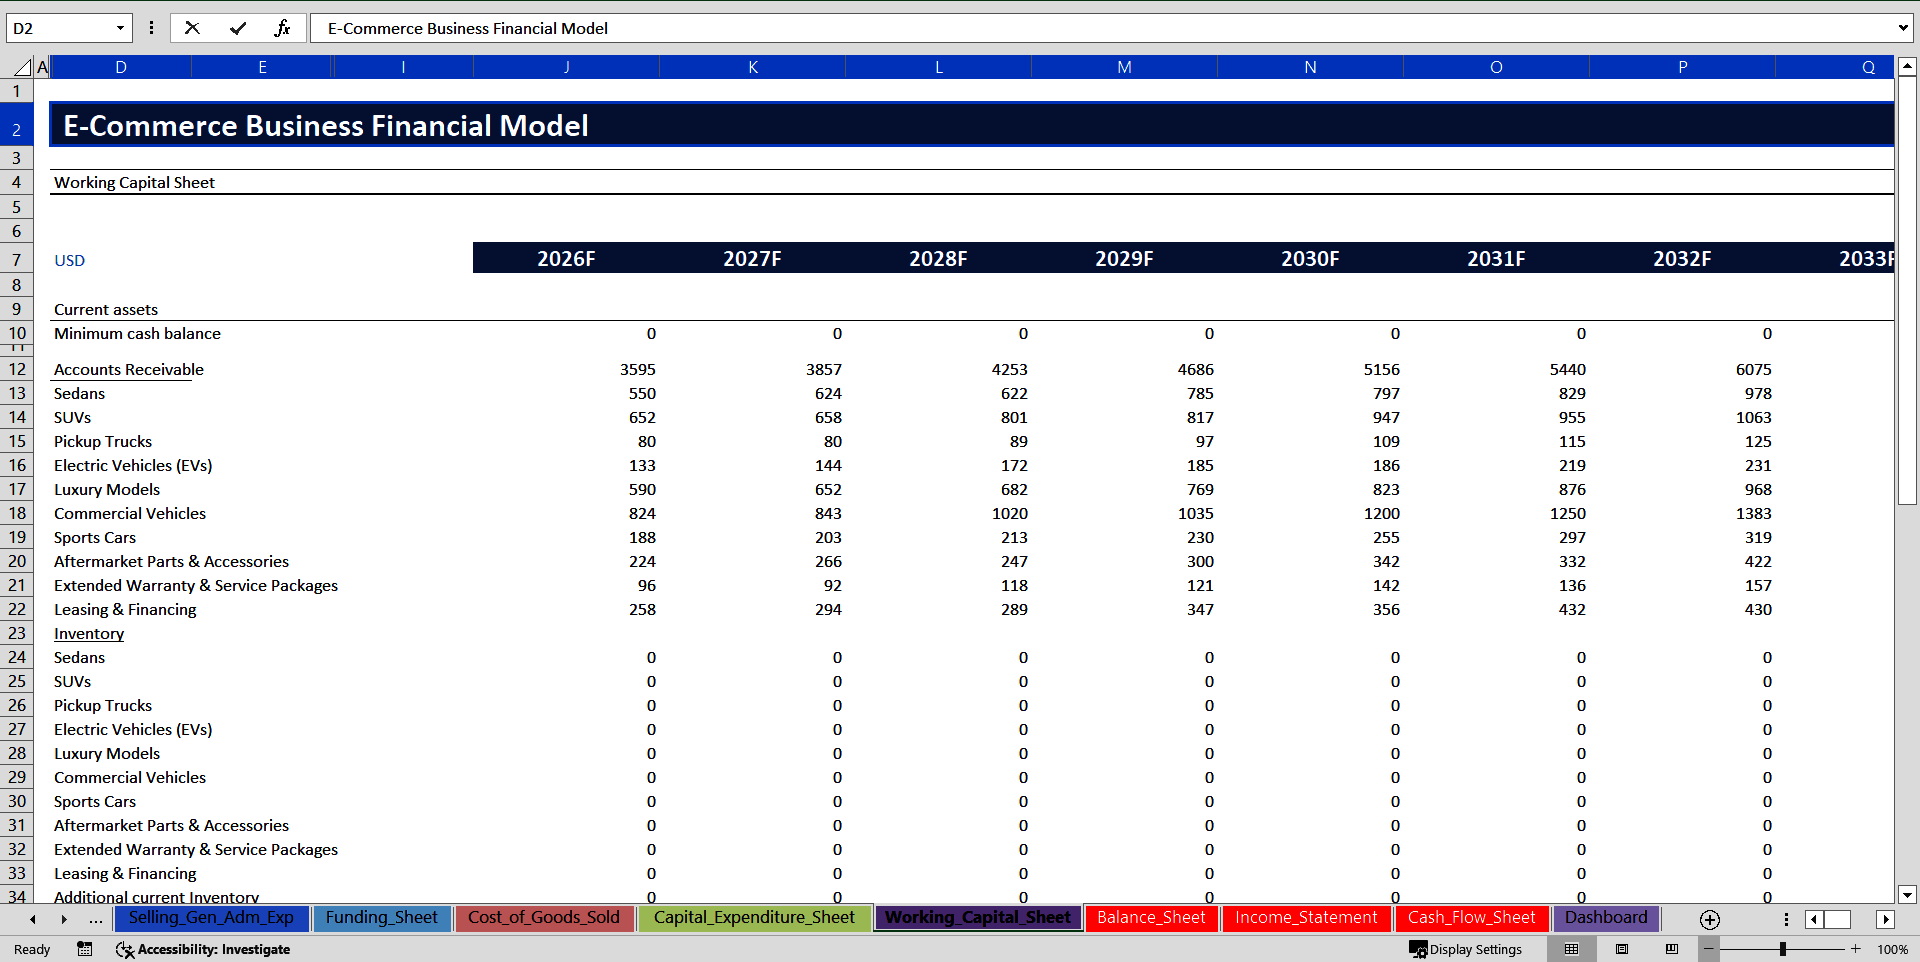Zoom out with the minus button
This screenshot has height=962, width=1920.
coord(1709,949)
